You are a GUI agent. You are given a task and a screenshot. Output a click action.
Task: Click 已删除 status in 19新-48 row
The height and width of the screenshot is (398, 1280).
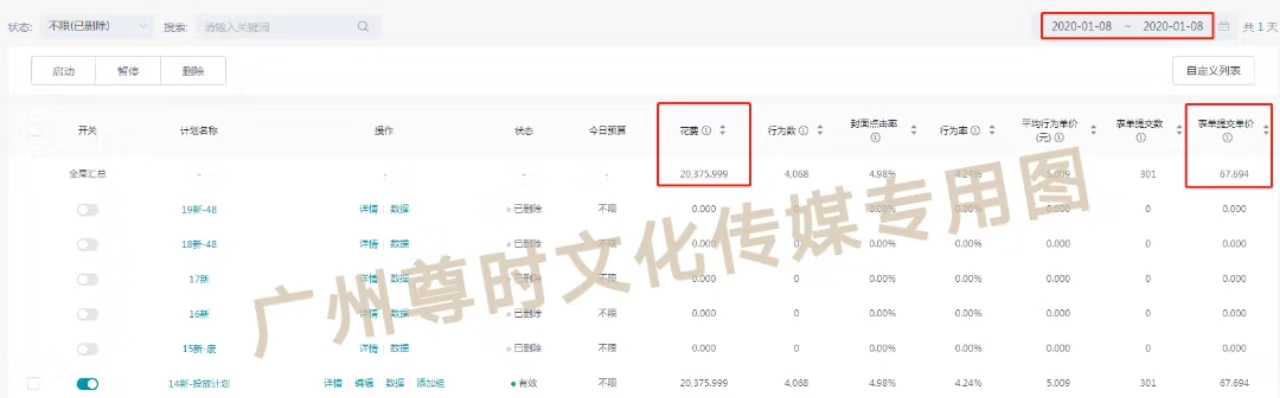(524, 209)
